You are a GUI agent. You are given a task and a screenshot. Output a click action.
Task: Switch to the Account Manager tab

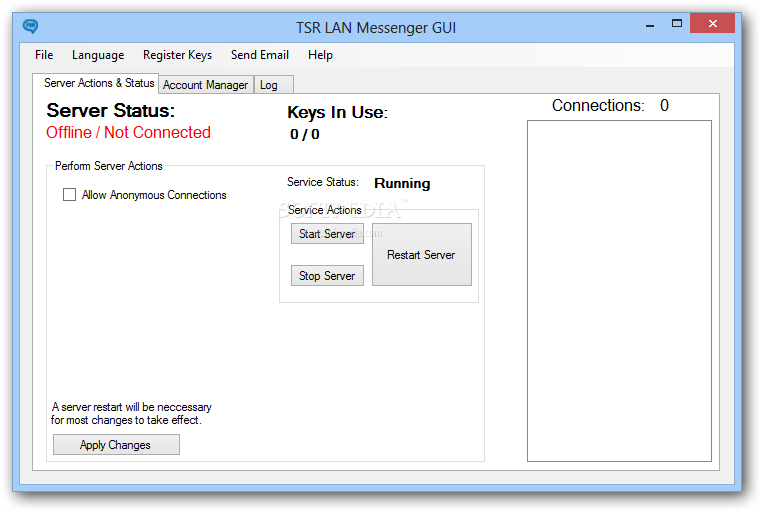pyautogui.click(x=206, y=85)
